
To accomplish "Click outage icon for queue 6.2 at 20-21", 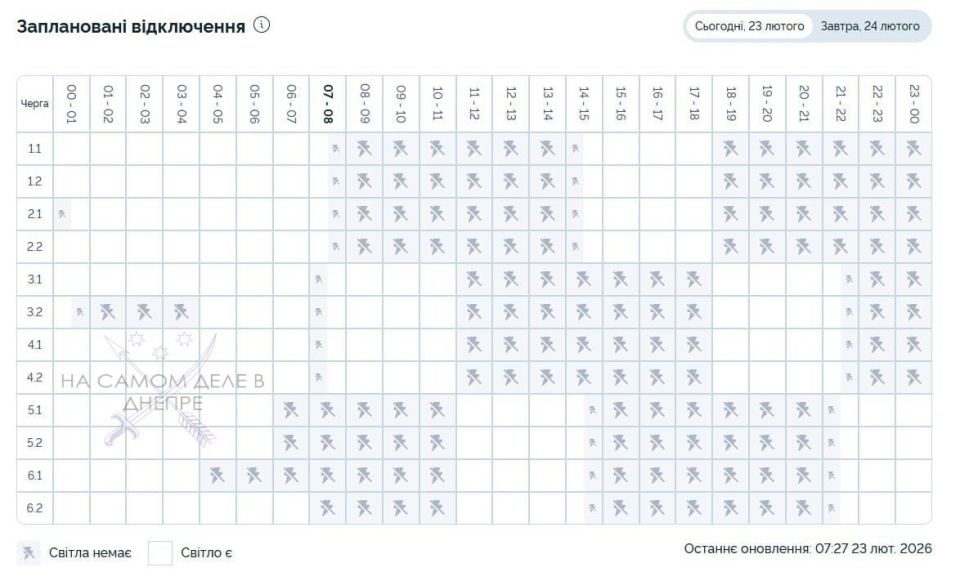I will click(x=804, y=508).
